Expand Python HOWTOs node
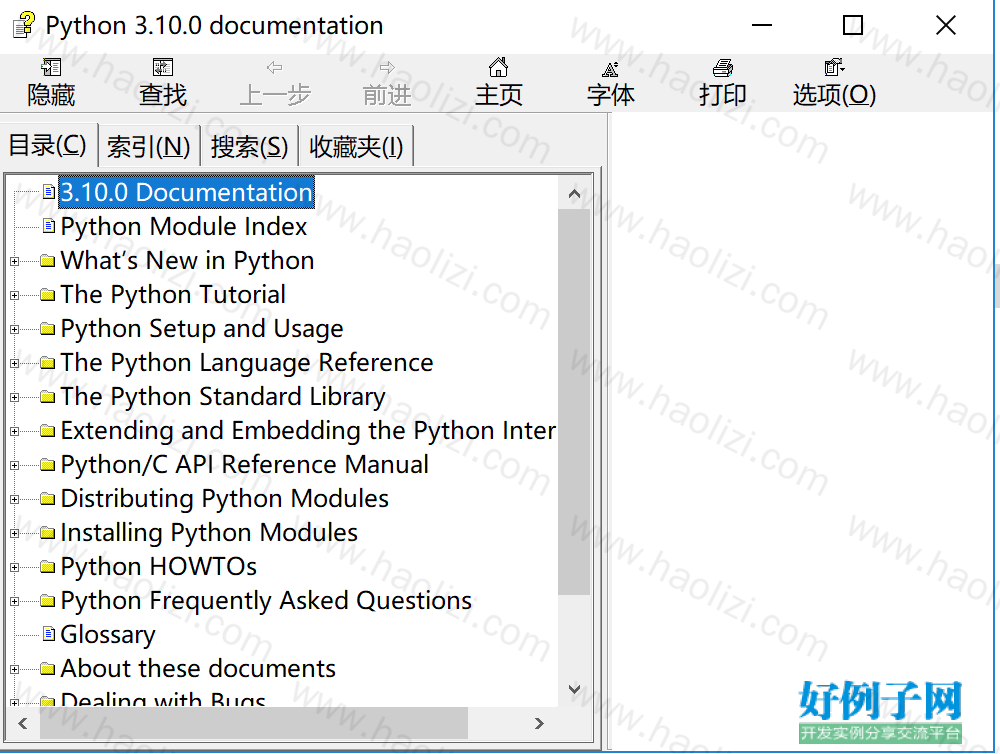This screenshot has width=1000, height=754. point(15,568)
